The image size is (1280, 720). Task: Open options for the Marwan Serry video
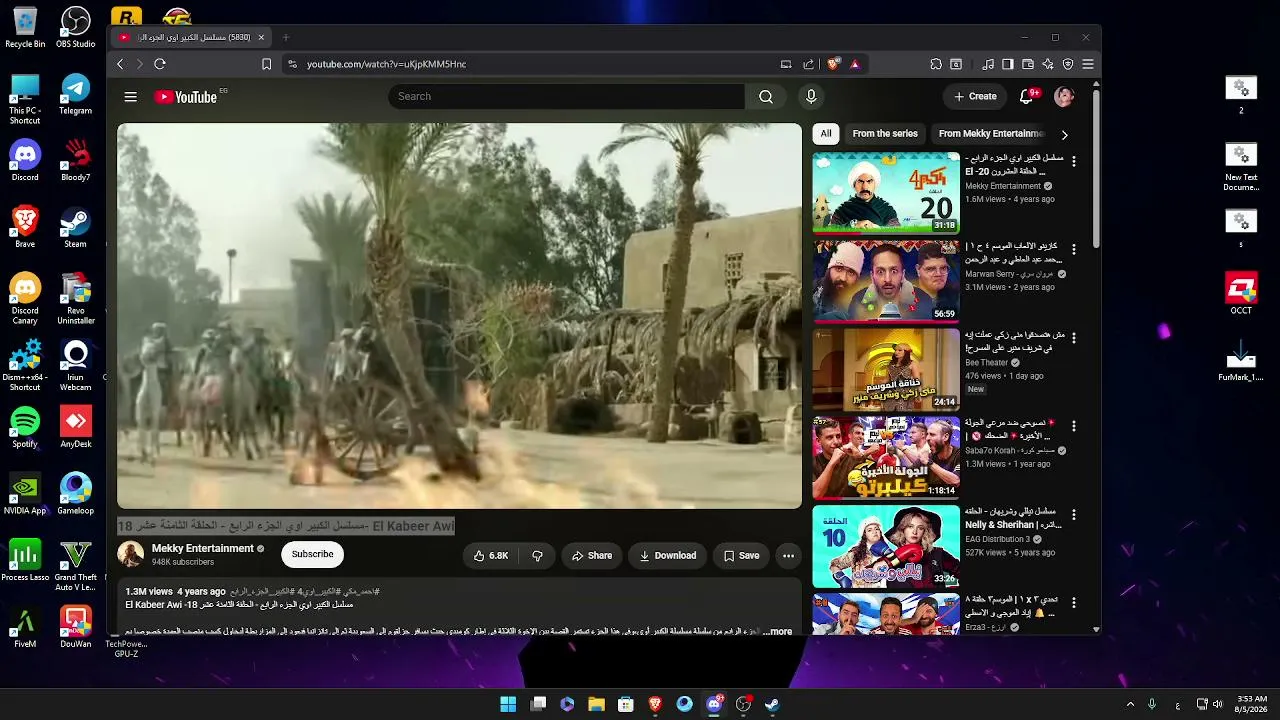click(1074, 248)
